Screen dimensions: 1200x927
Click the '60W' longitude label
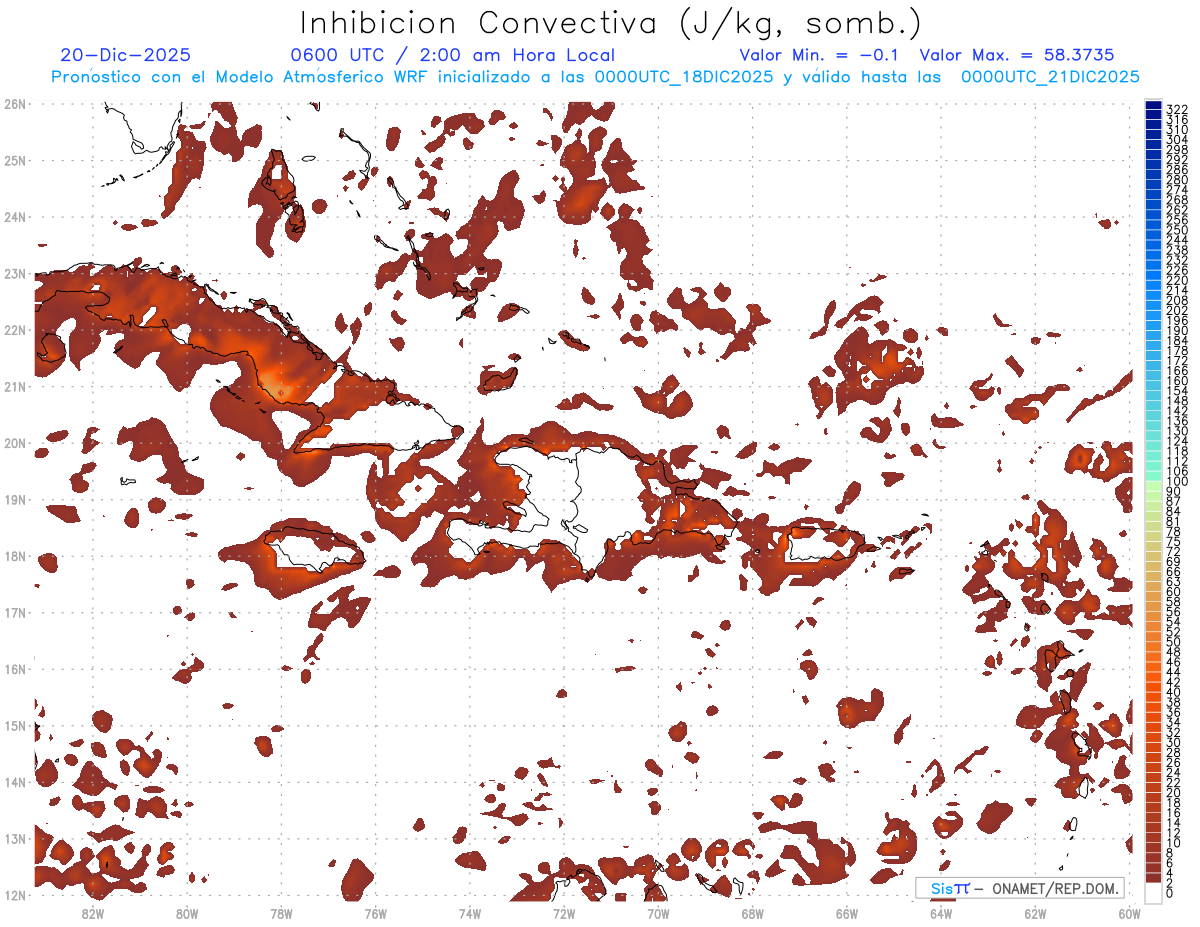pos(1129,913)
